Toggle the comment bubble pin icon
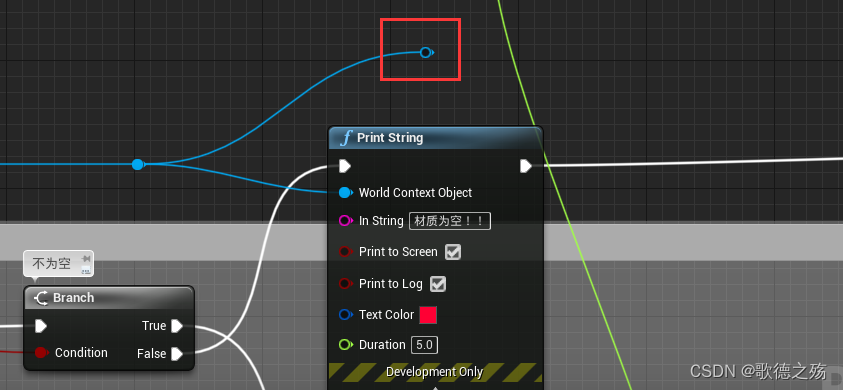 [85, 259]
